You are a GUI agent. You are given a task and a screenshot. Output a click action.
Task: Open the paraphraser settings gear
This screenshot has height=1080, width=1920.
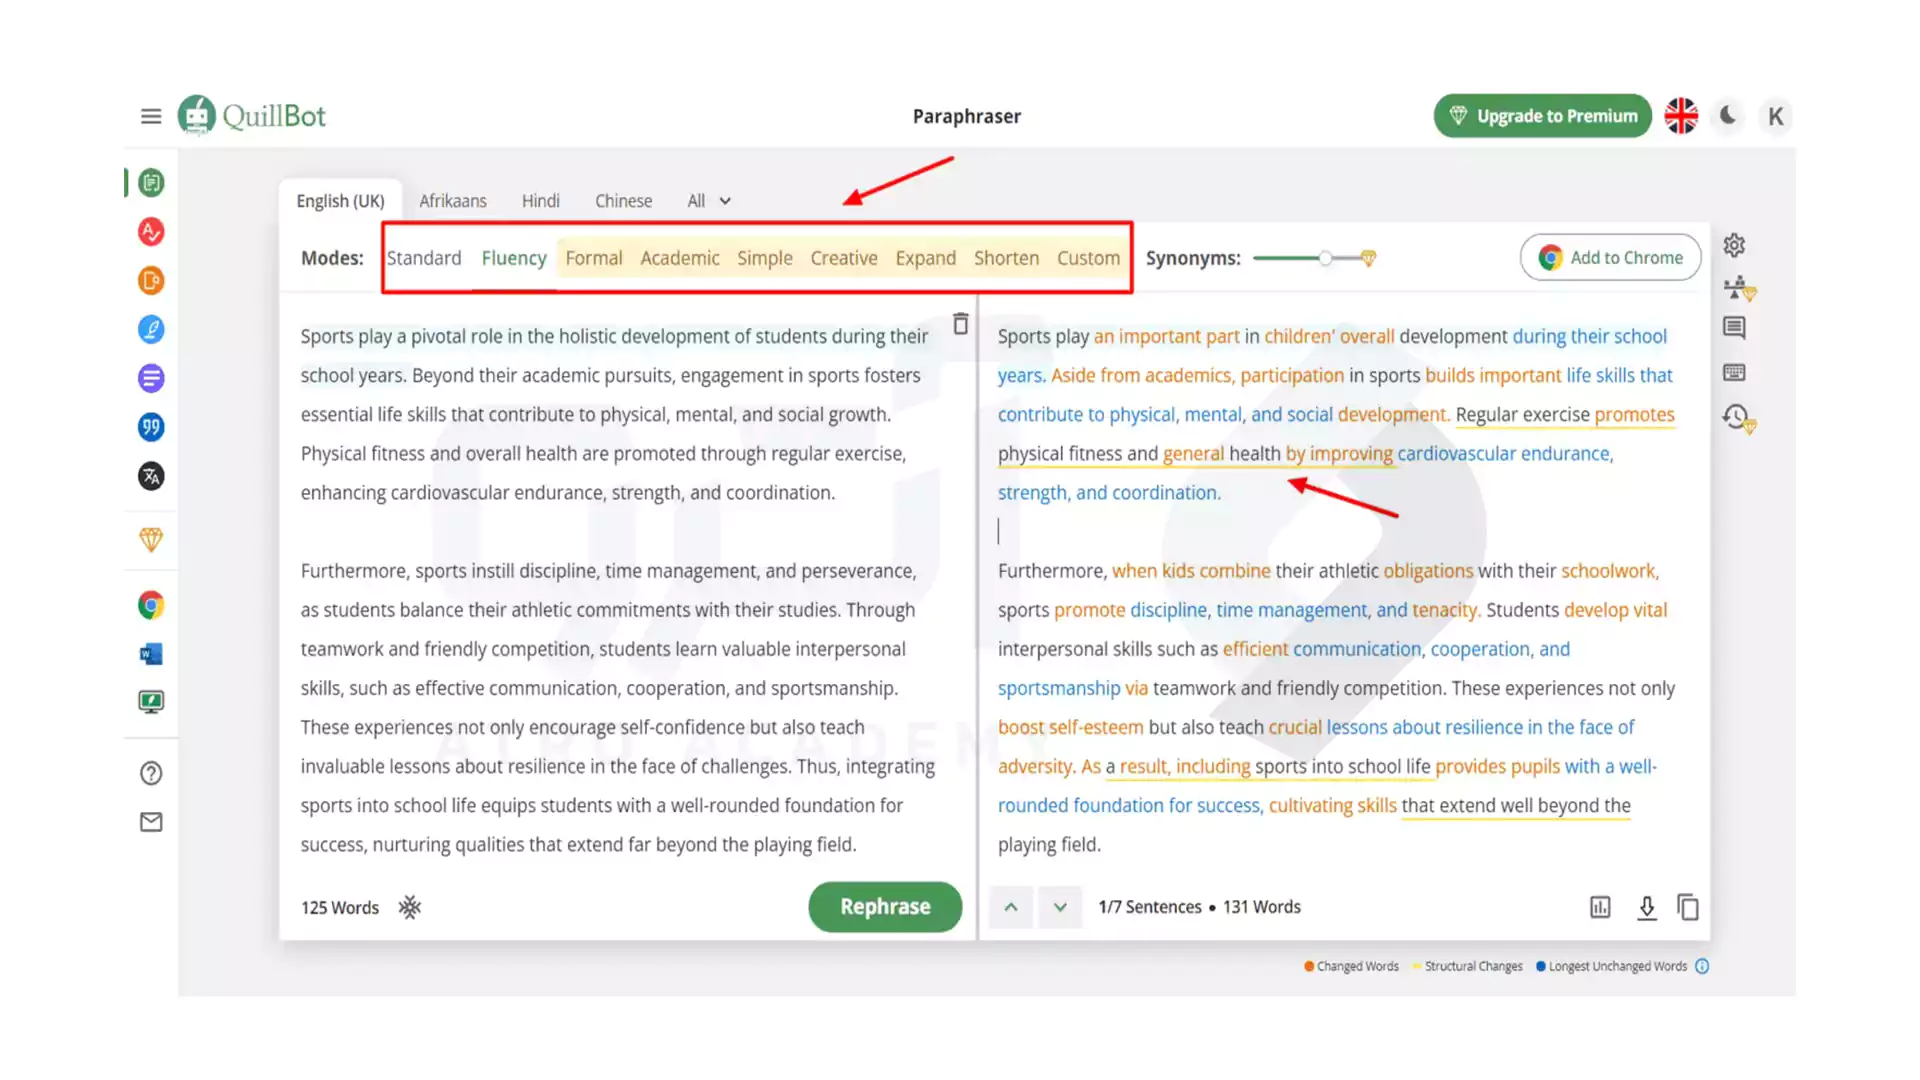[1734, 245]
